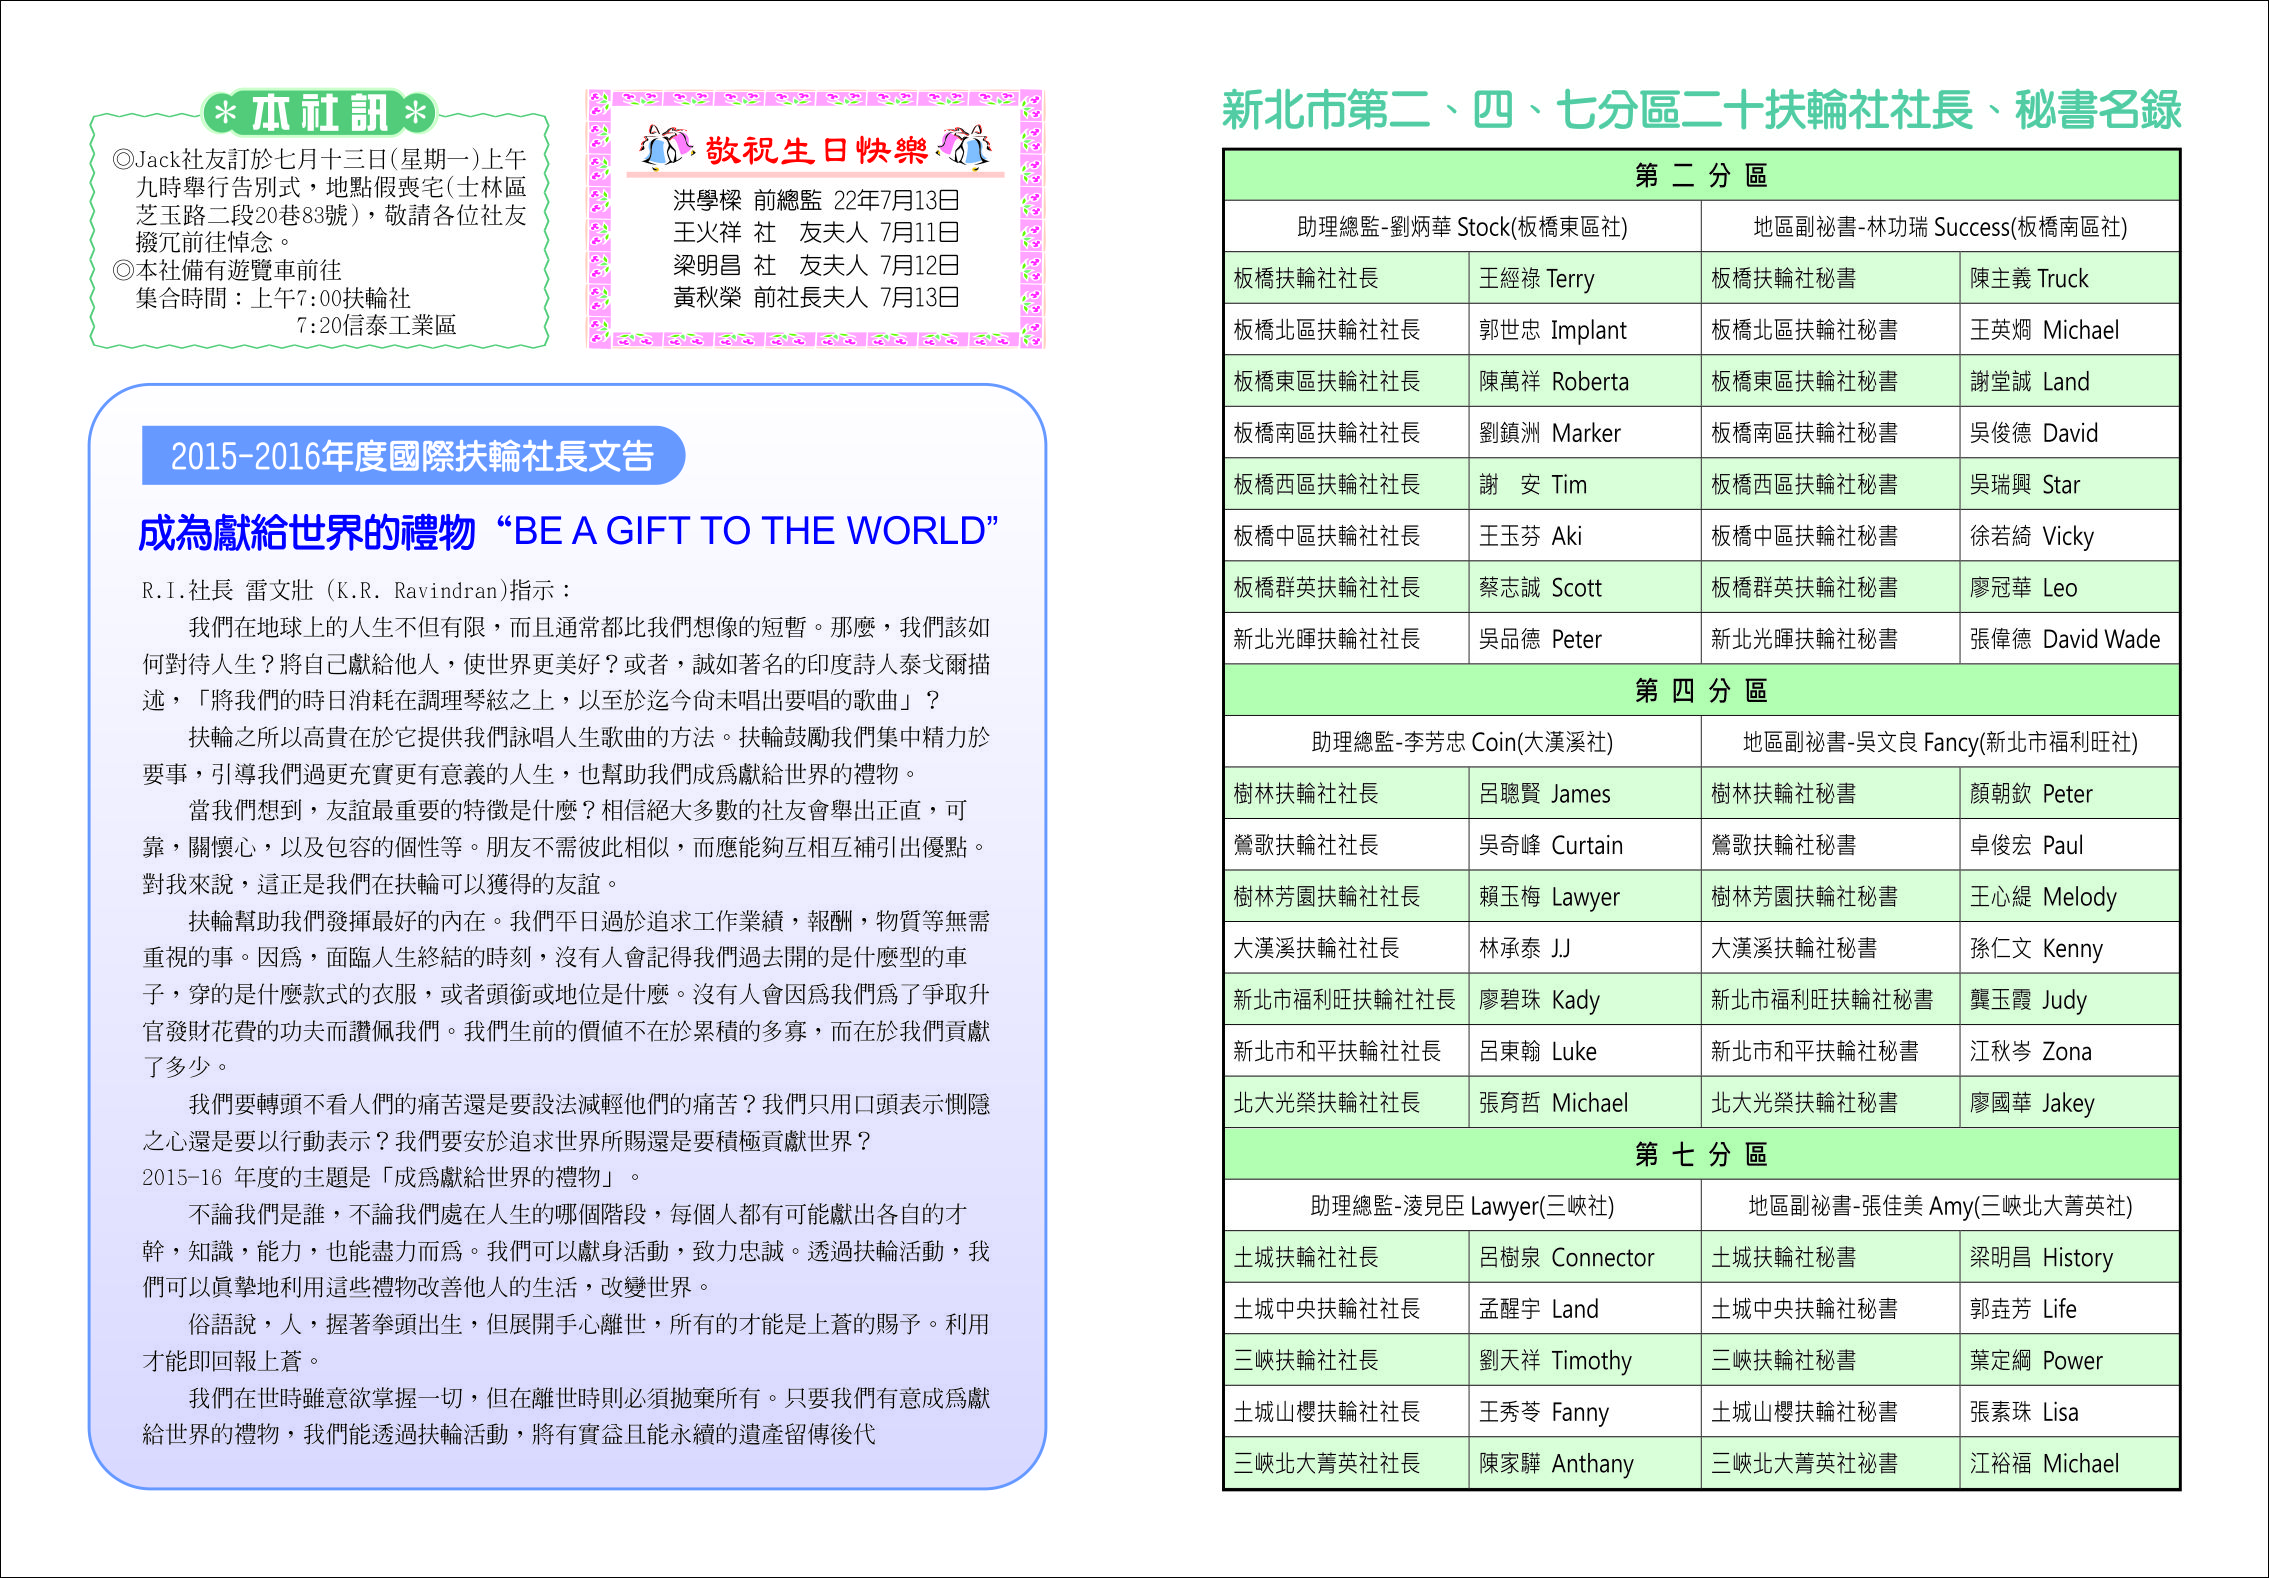
Task: Select 吳品德 Peter cell
Action: (x=1584, y=639)
